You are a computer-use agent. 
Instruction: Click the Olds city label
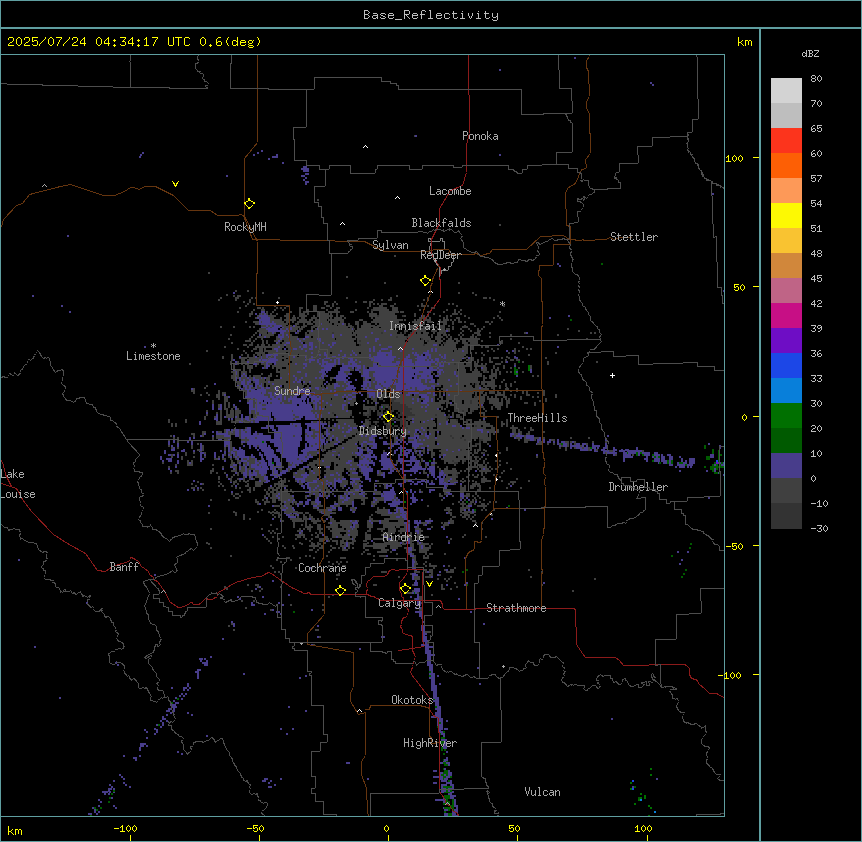pyautogui.click(x=388, y=394)
